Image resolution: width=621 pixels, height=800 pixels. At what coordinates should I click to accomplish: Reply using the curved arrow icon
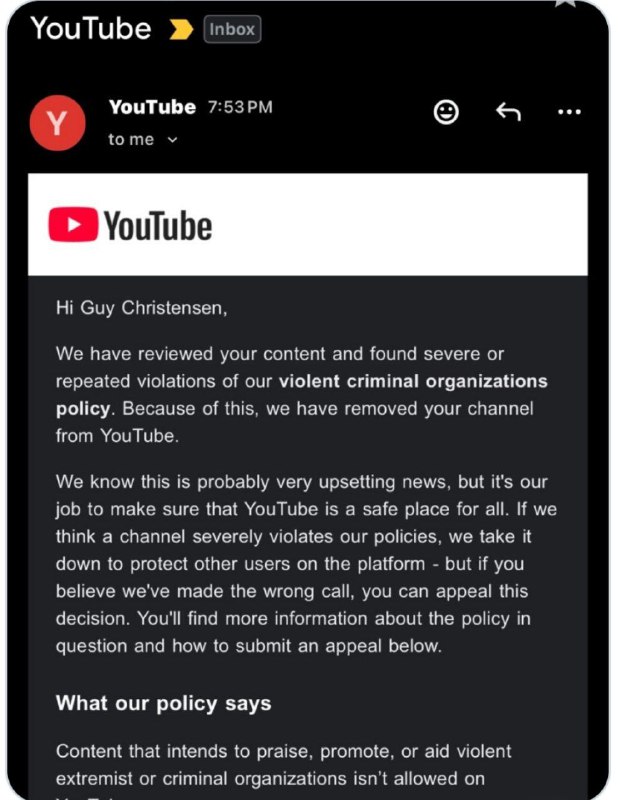click(x=508, y=112)
